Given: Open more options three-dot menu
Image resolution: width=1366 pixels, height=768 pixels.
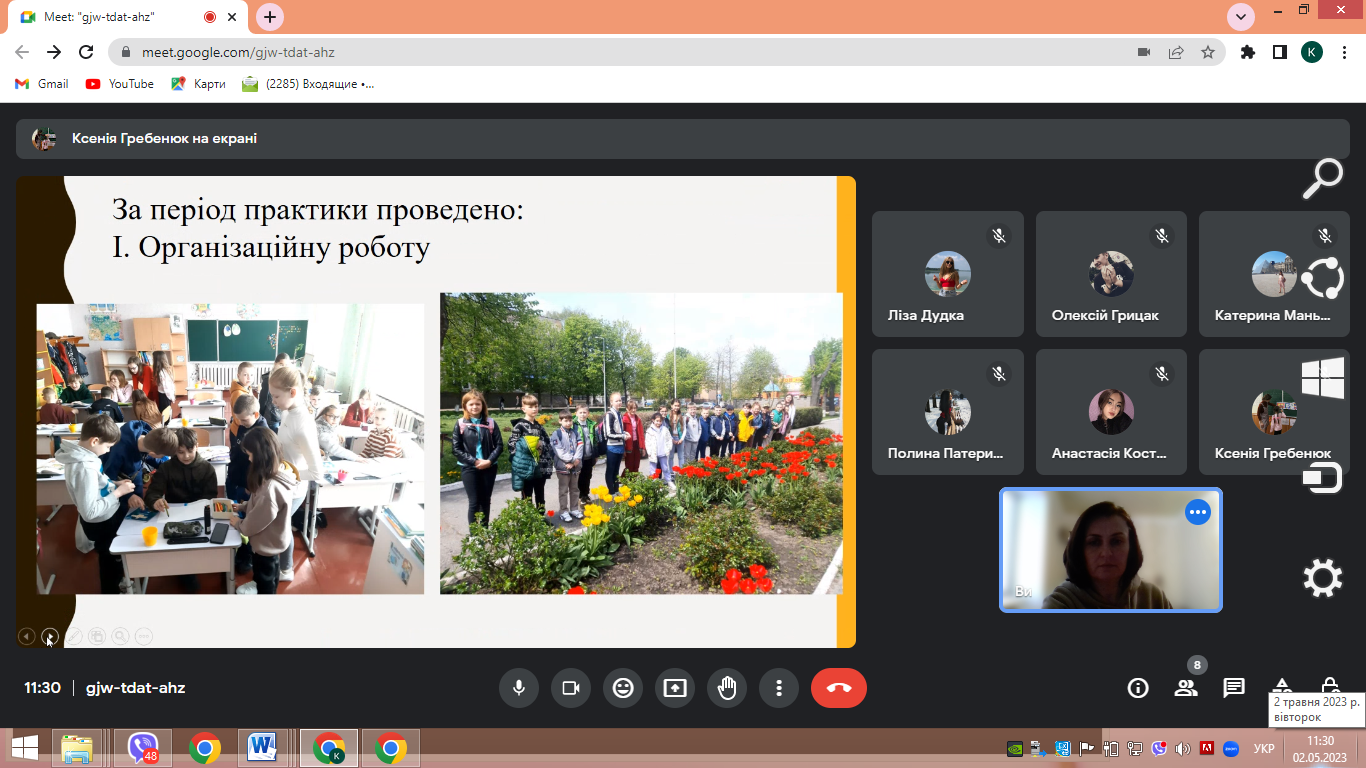Looking at the screenshot, I should [779, 688].
